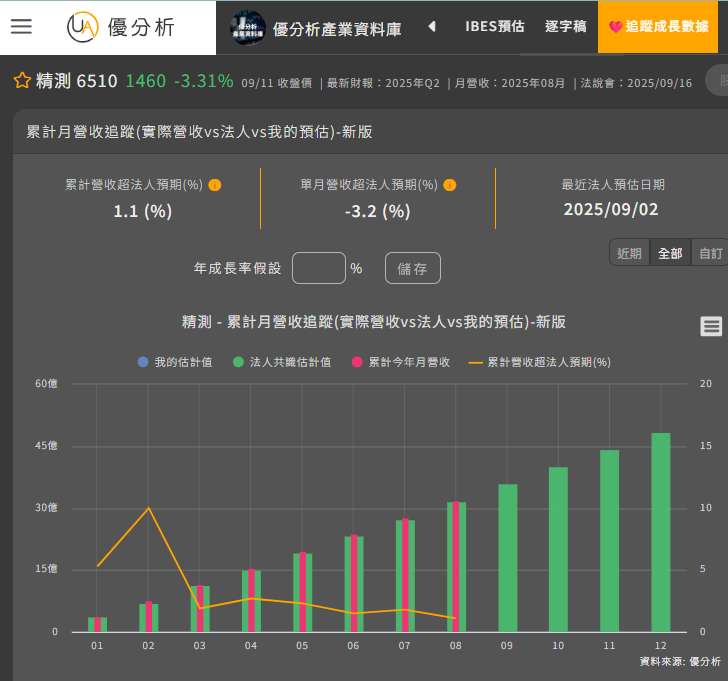This screenshot has height=681, width=728.
Task: Click the -3.31% price change
Action: click(204, 81)
